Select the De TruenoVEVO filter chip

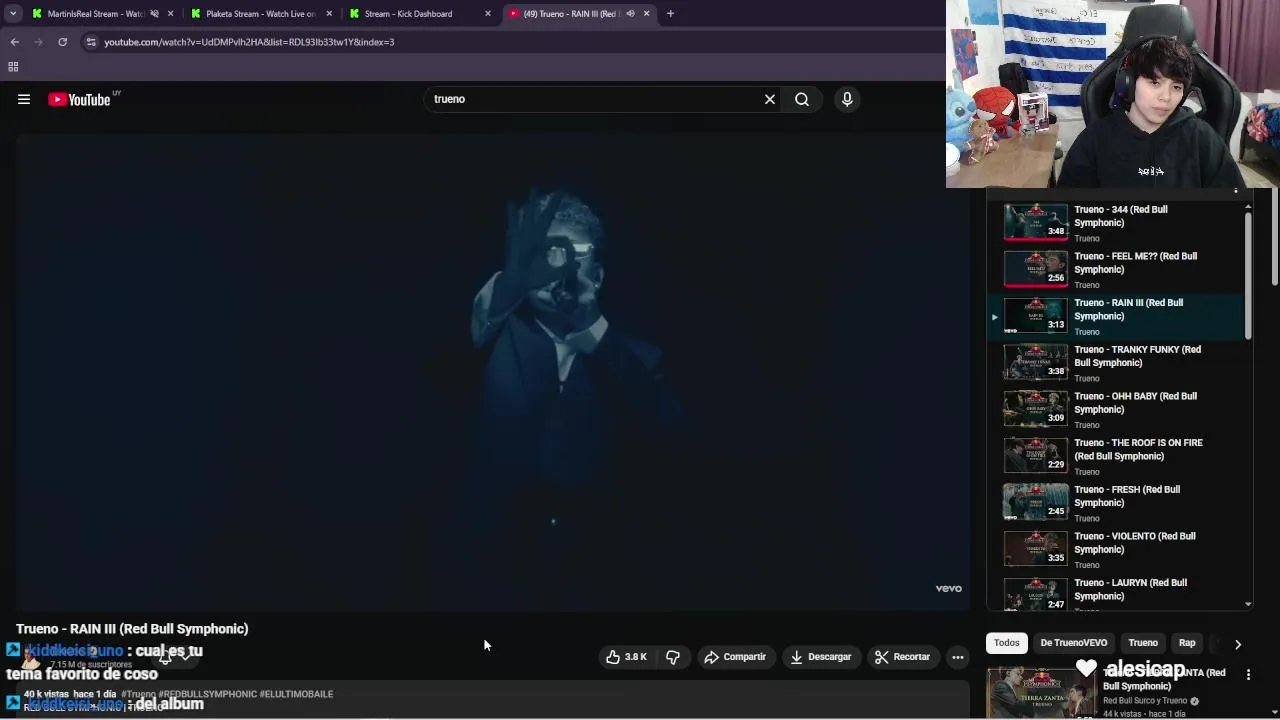coord(1073,643)
